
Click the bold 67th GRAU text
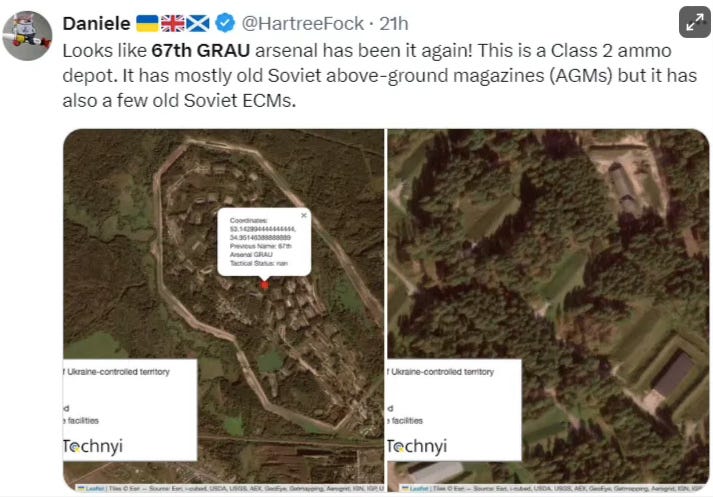coord(201,50)
